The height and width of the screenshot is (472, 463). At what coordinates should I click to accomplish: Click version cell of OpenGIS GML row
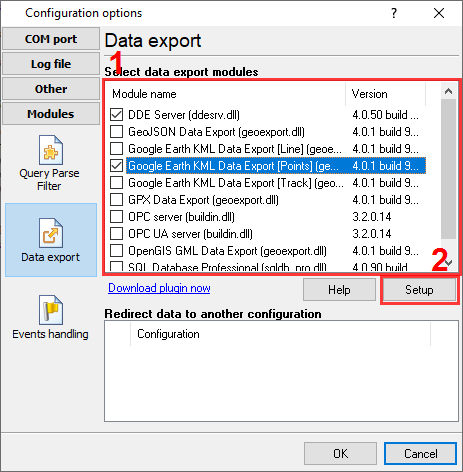tap(385, 251)
